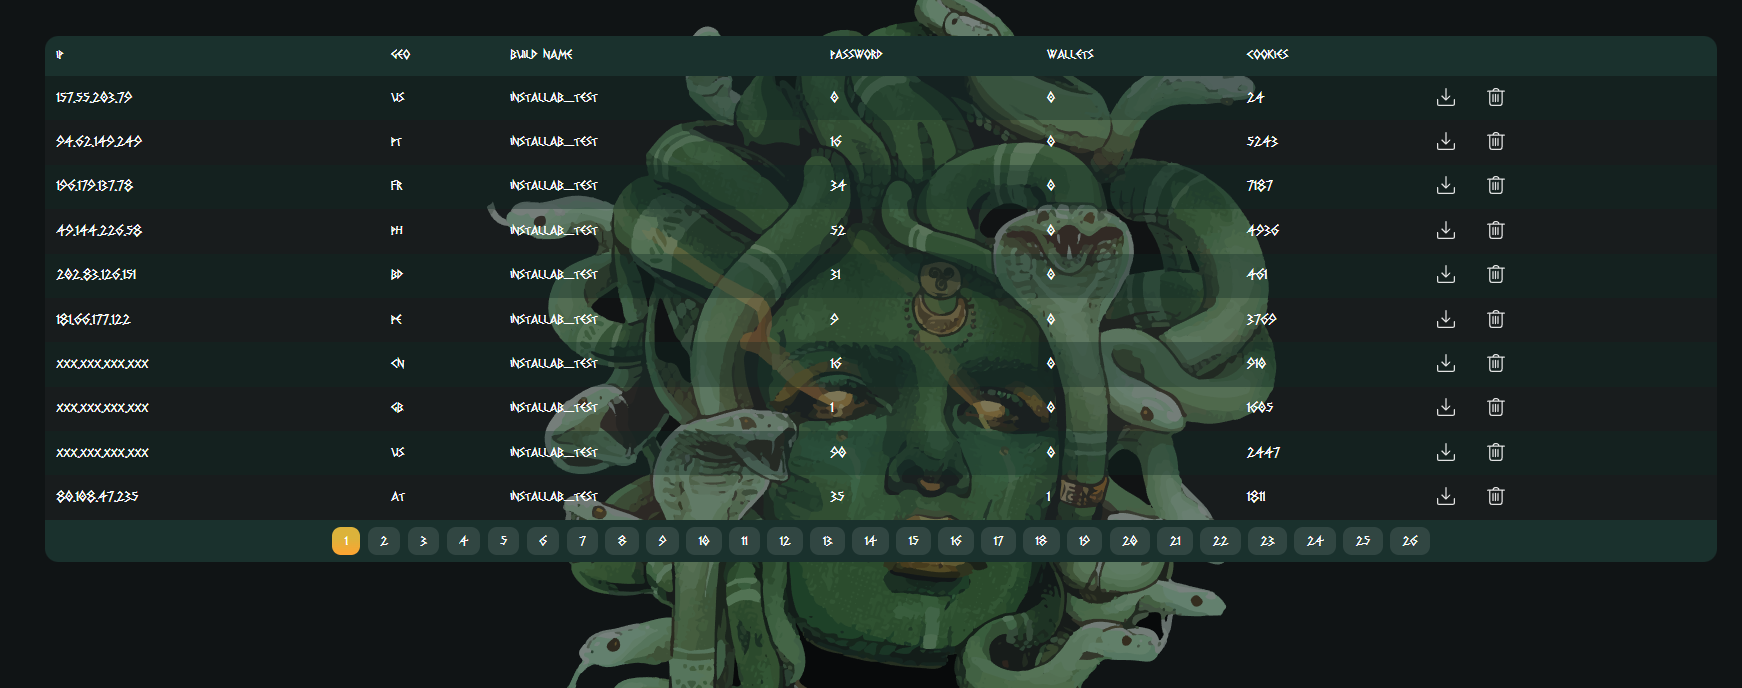Image resolution: width=1742 pixels, height=688 pixels.
Task: Delete the PH row with 4936 cookies
Action: click(1496, 230)
